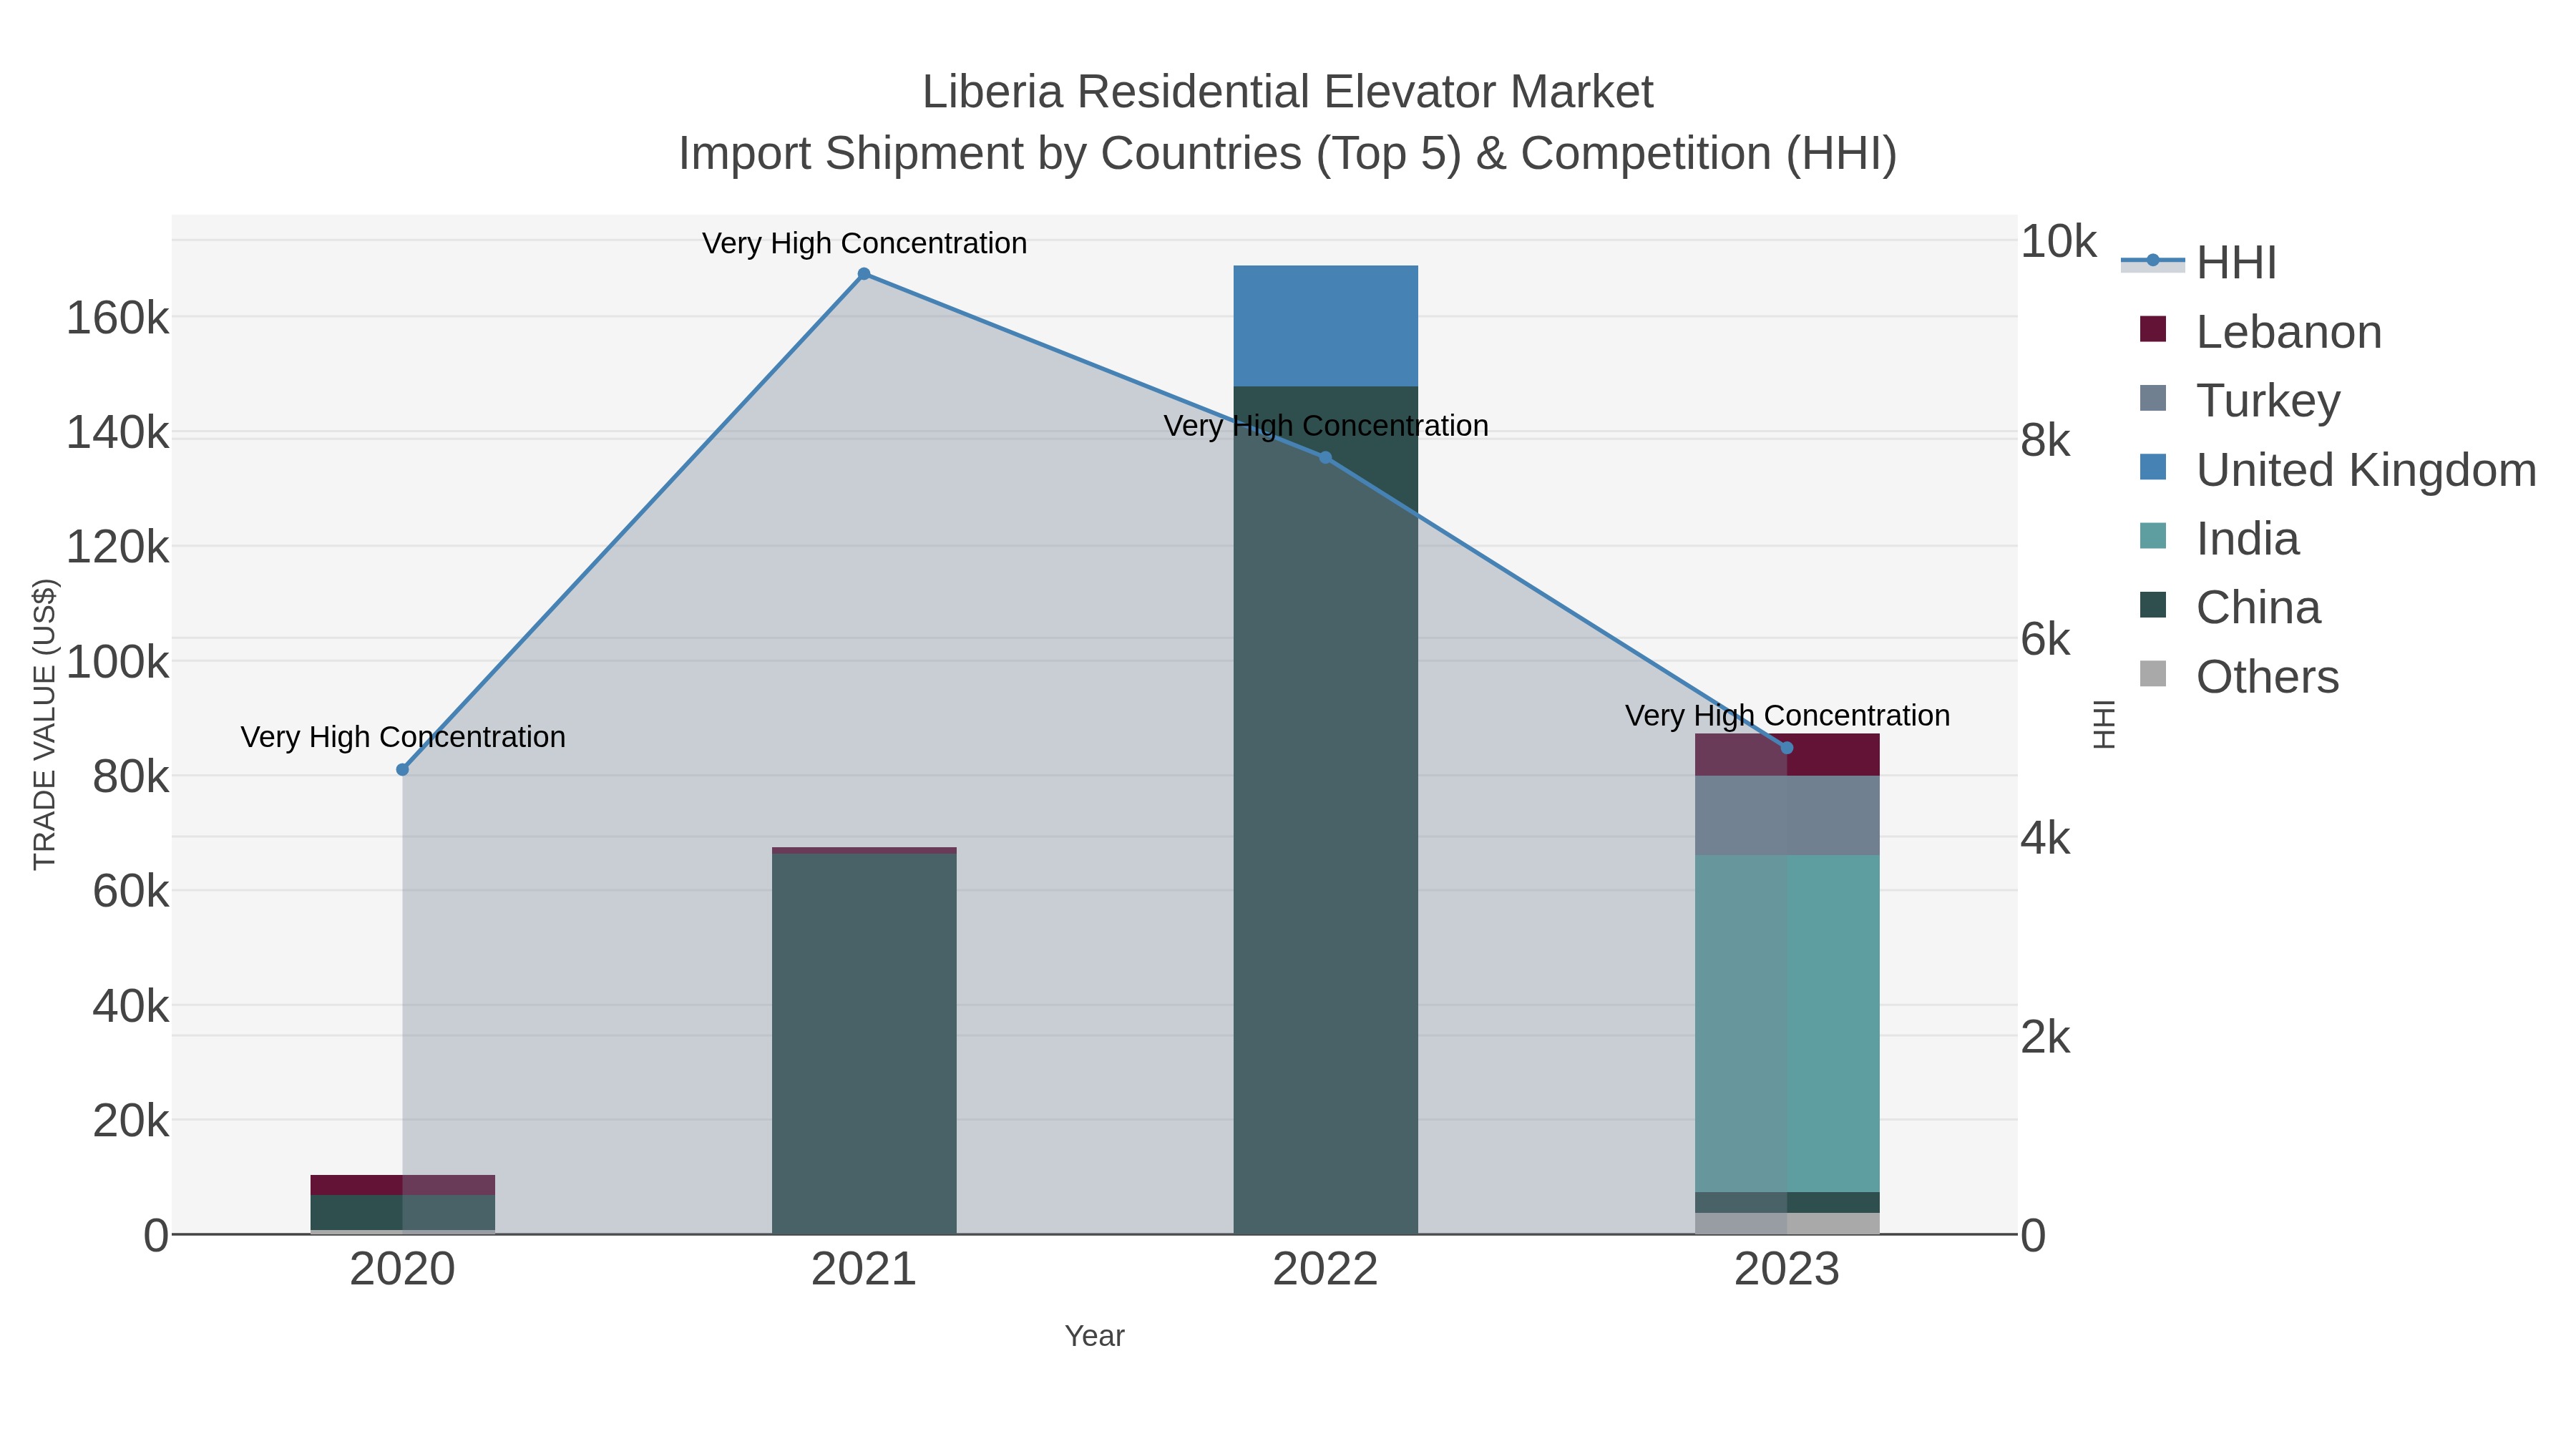
Task: Click the Others gray legend swatch
Action: (2153, 674)
